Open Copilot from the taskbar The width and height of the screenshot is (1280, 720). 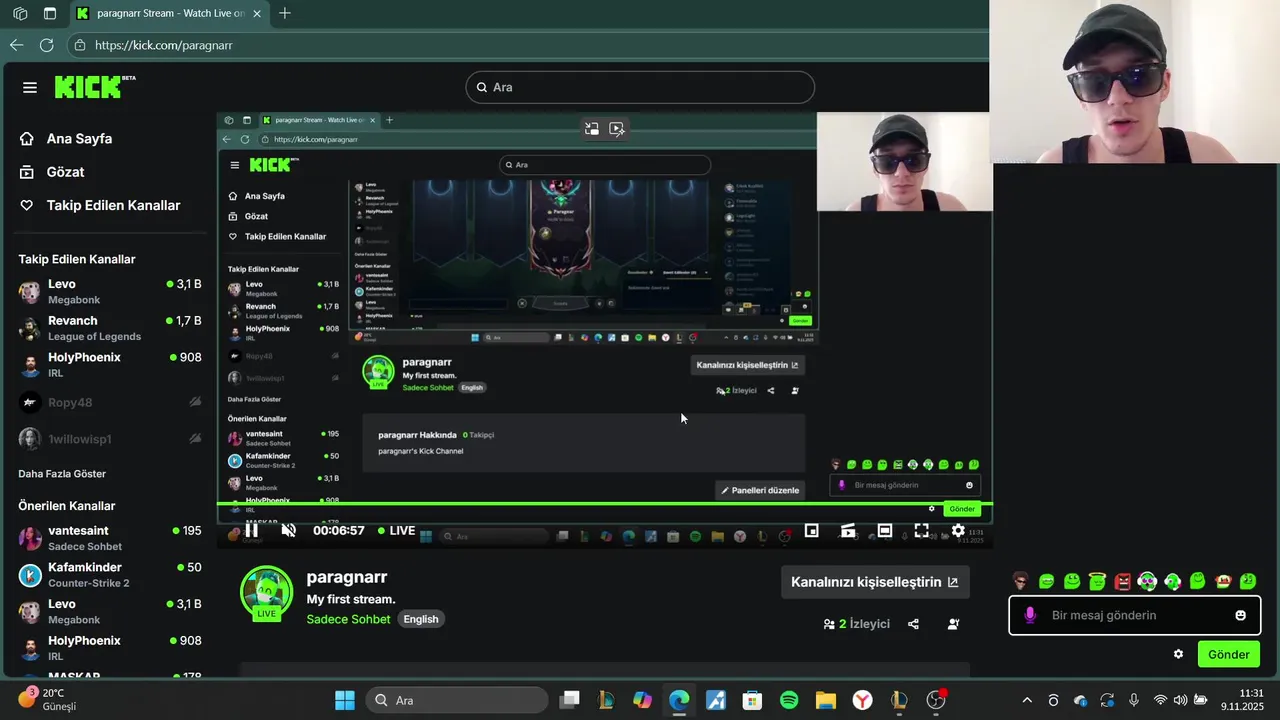642,700
